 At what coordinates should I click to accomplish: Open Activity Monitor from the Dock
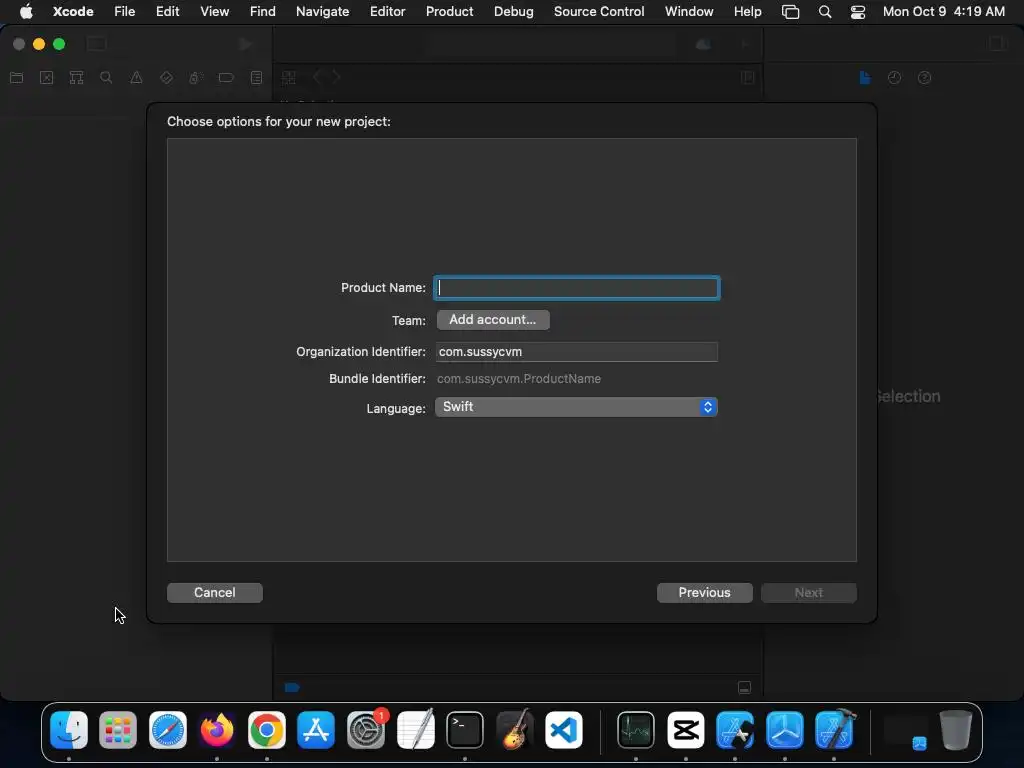(636, 730)
